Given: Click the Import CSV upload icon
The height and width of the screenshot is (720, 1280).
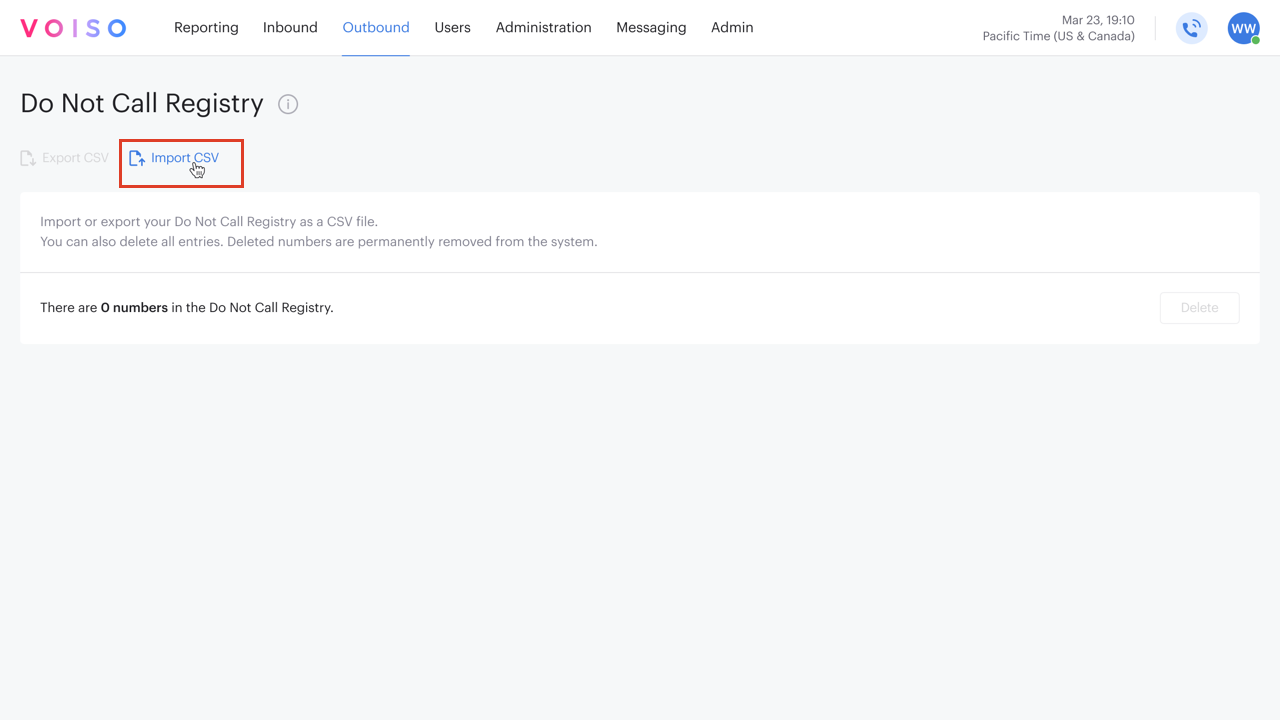Looking at the screenshot, I should [x=138, y=157].
